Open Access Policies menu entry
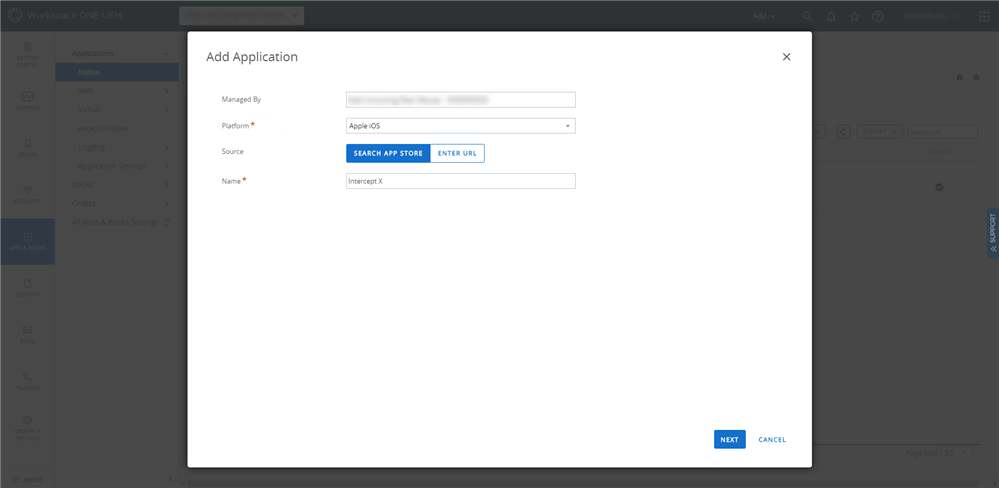 (x=103, y=128)
